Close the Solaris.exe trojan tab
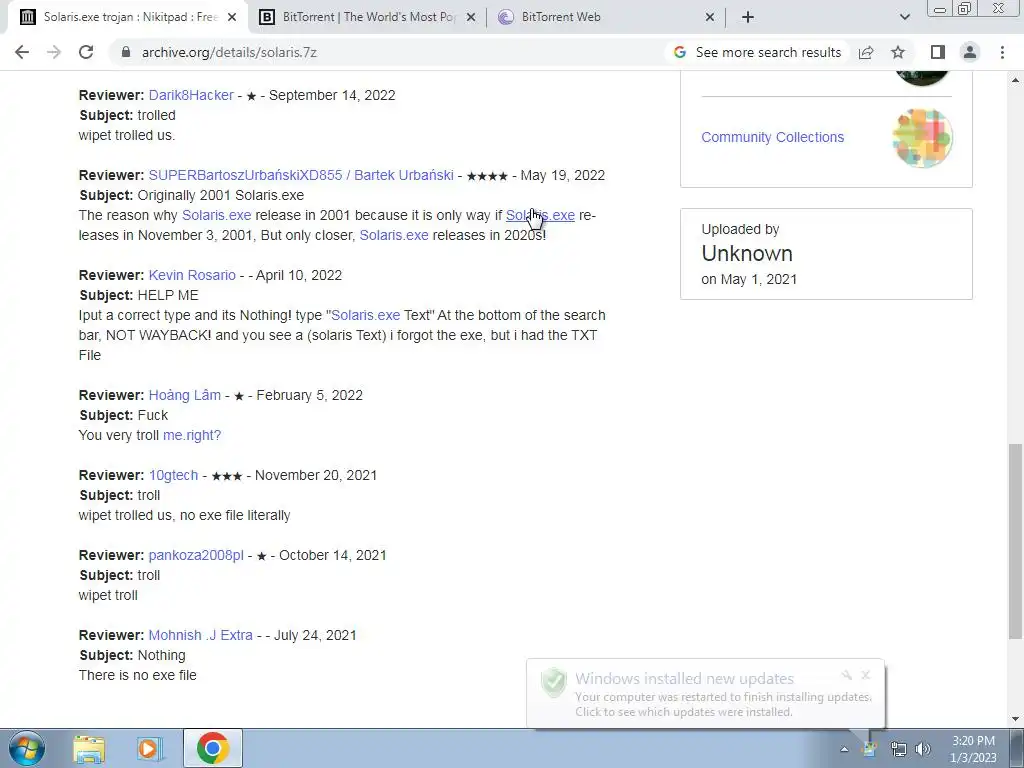This screenshot has height=768, width=1024. point(232,17)
